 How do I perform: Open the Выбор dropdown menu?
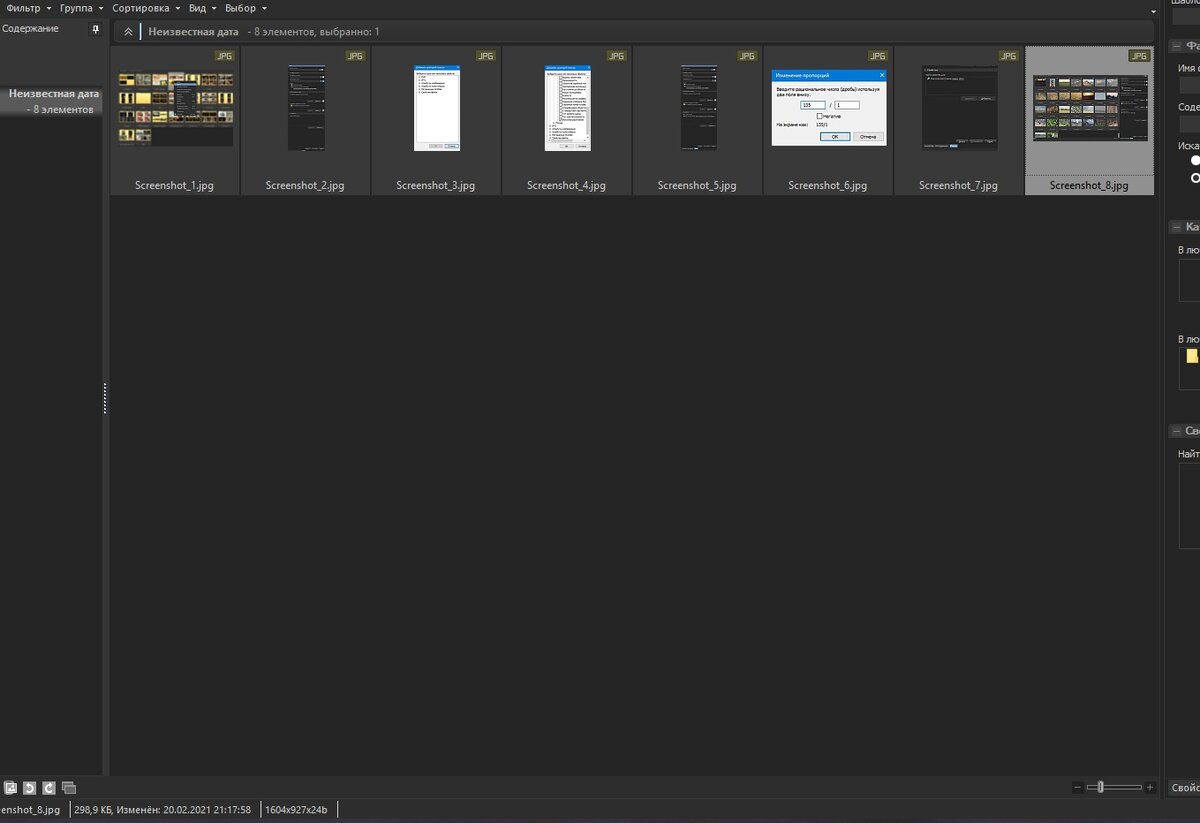tap(246, 8)
